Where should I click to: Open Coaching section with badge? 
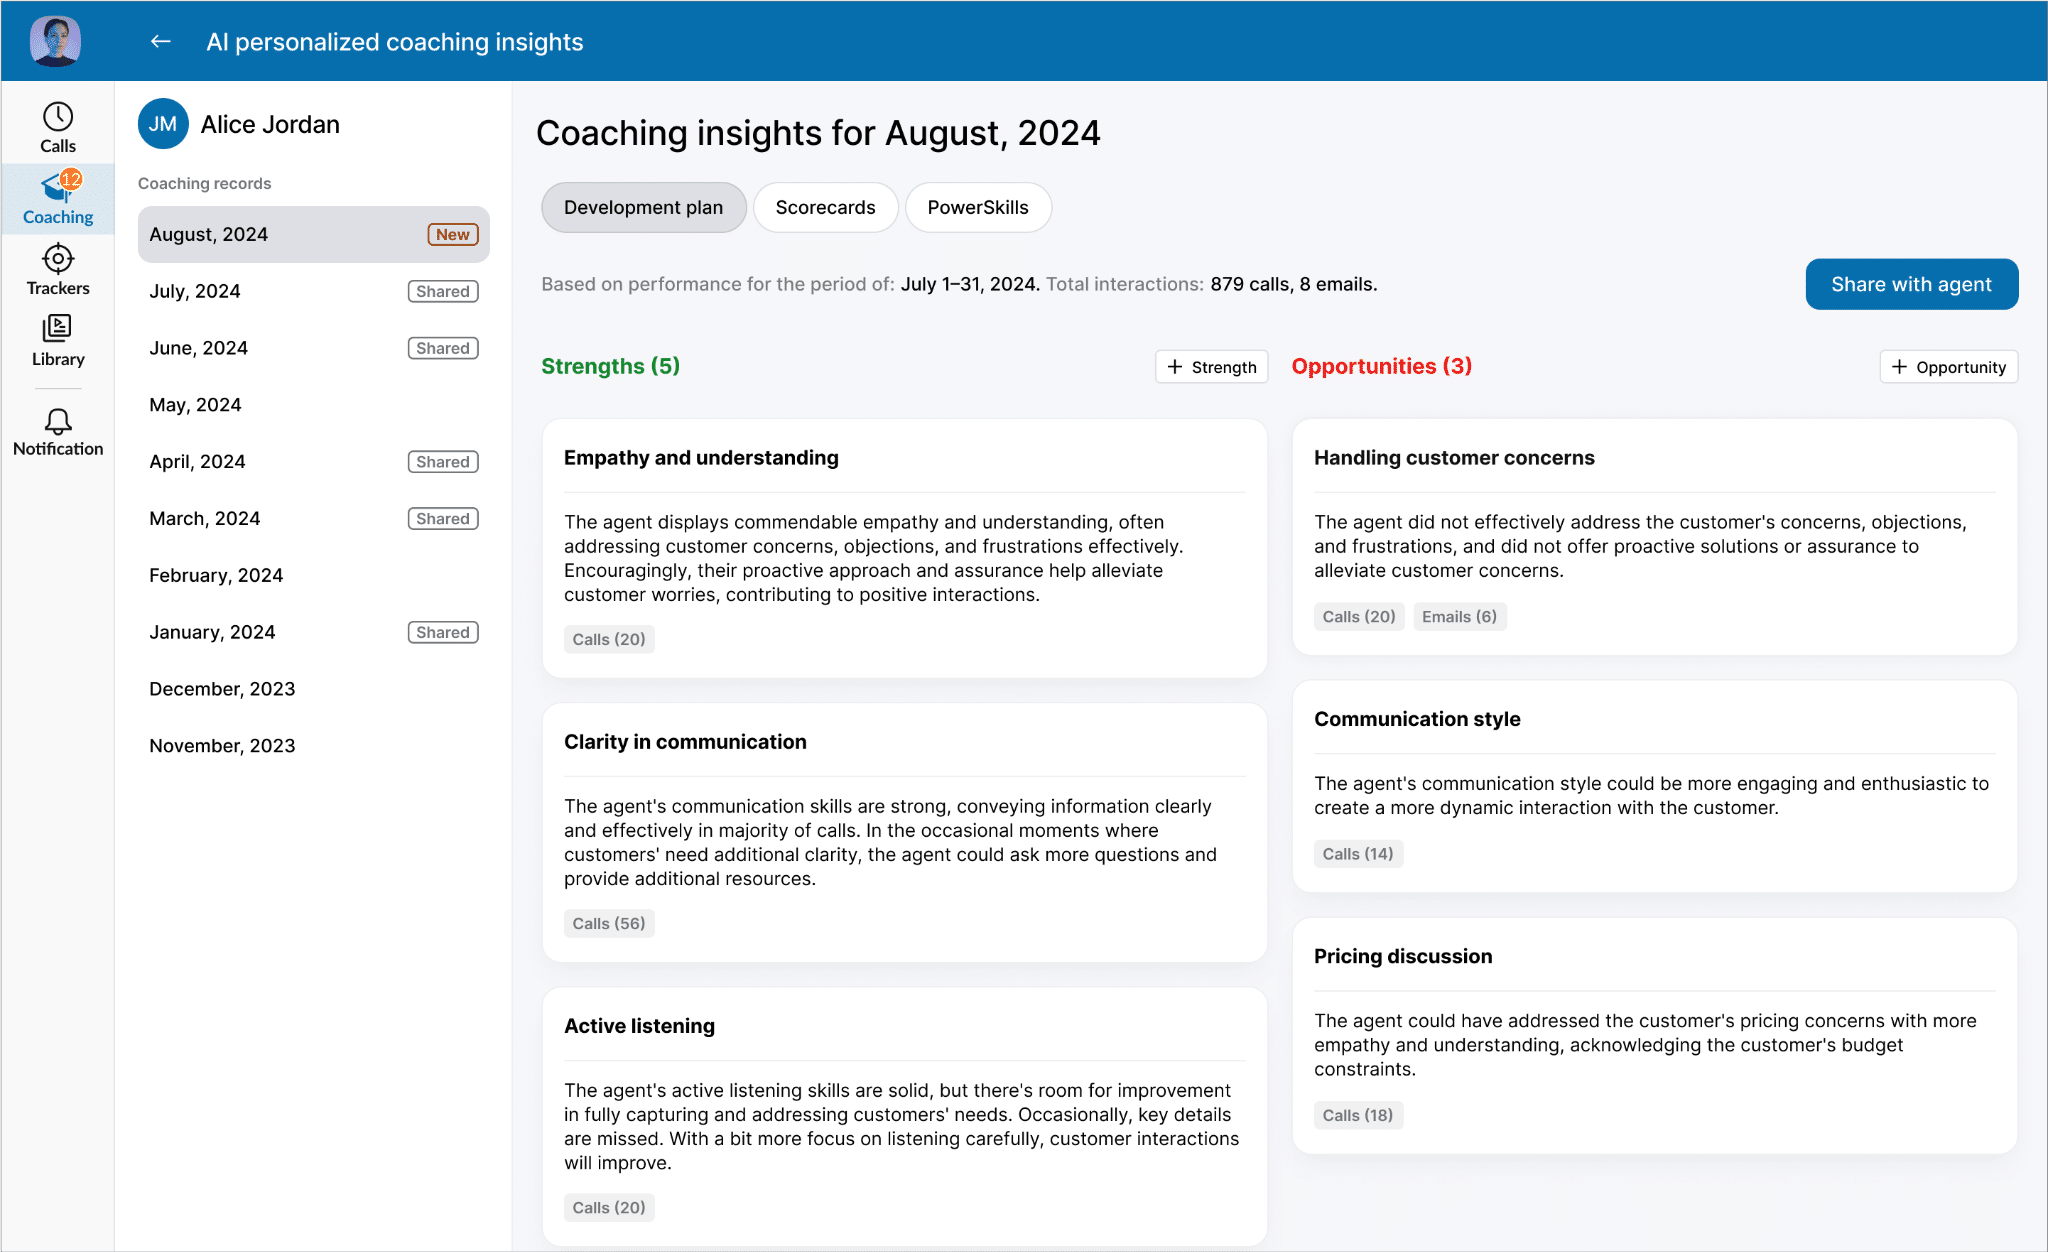point(58,199)
